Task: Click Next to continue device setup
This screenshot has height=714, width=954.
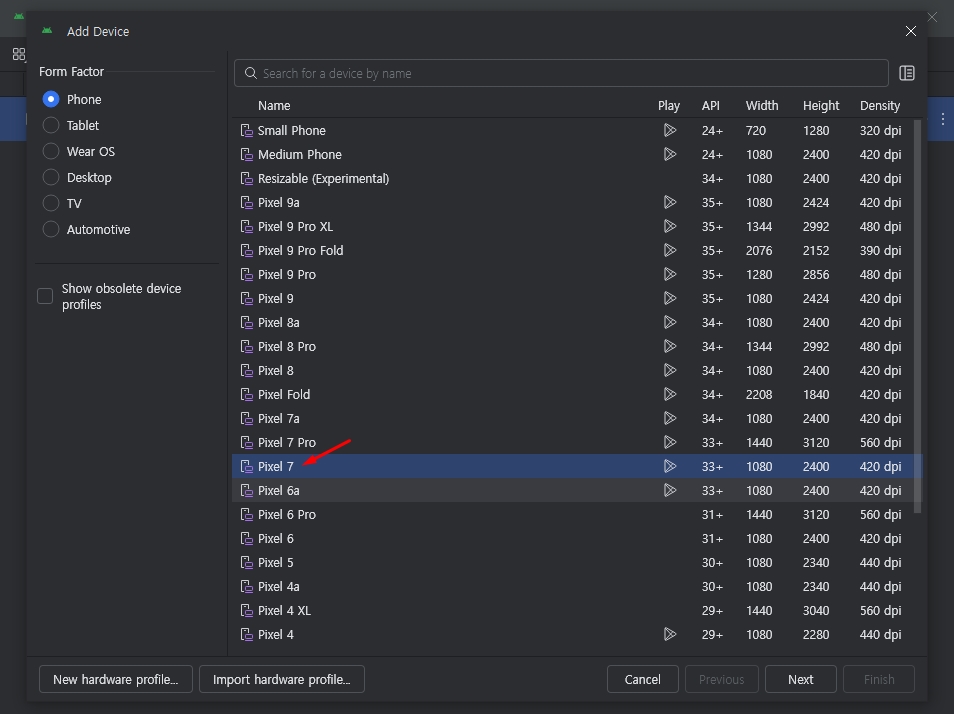Action: pos(801,679)
